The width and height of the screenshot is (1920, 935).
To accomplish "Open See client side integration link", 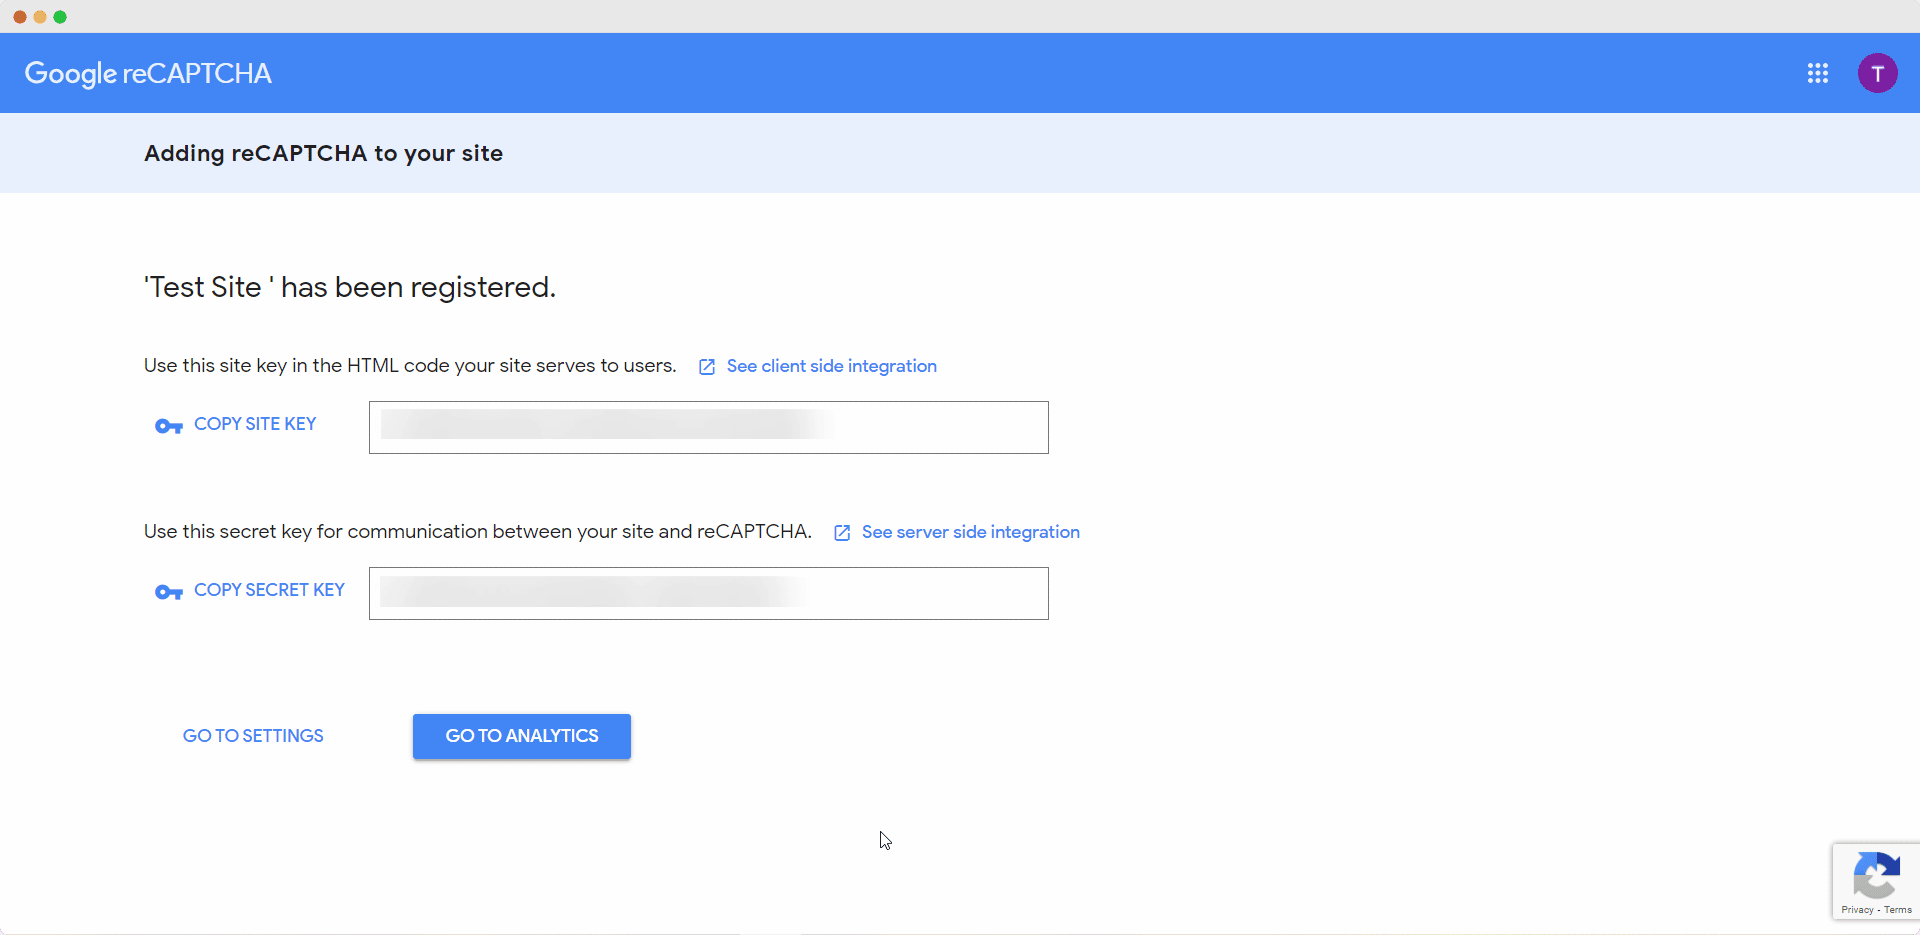I will (x=831, y=366).
